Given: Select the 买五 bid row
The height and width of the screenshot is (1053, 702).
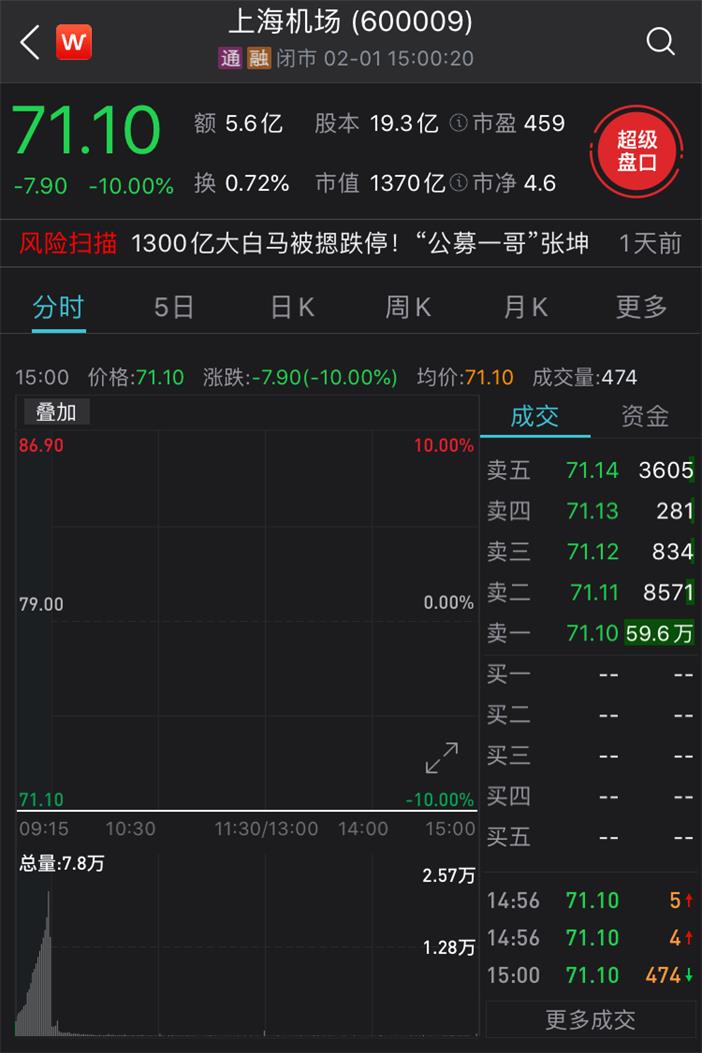Looking at the screenshot, I should (590, 837).
